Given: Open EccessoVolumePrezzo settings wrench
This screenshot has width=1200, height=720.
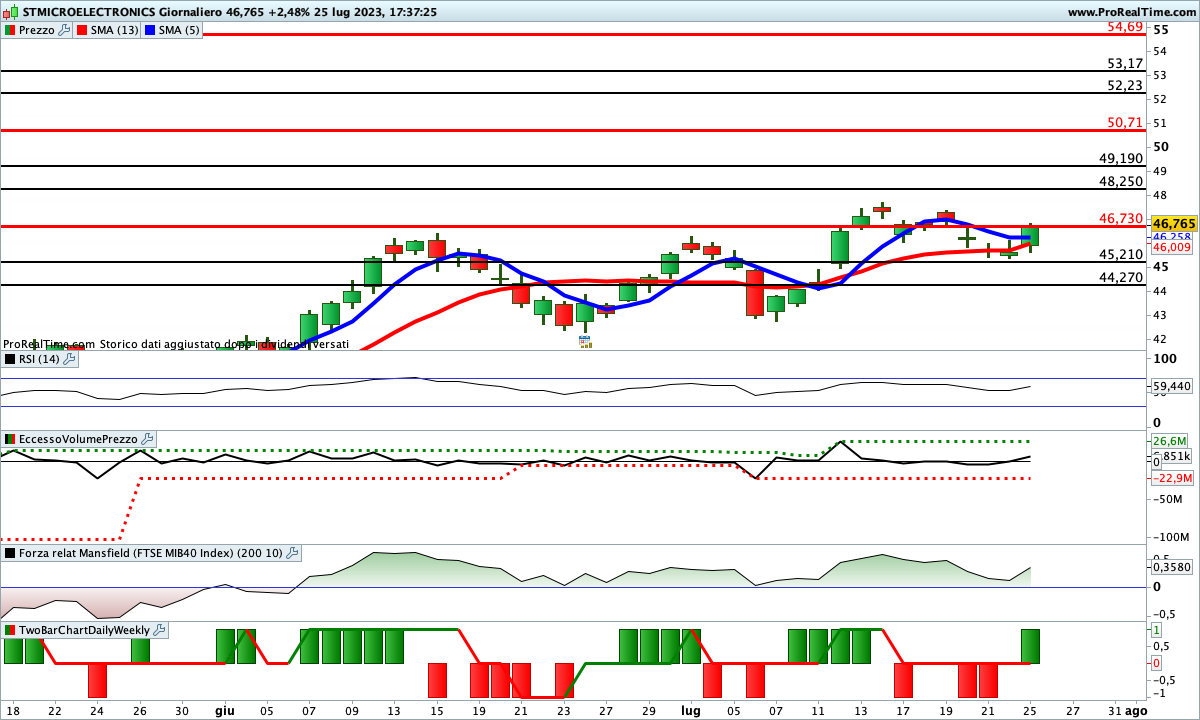Looking at the screenshot, I should pyautogui.click(x=147, y=438).
